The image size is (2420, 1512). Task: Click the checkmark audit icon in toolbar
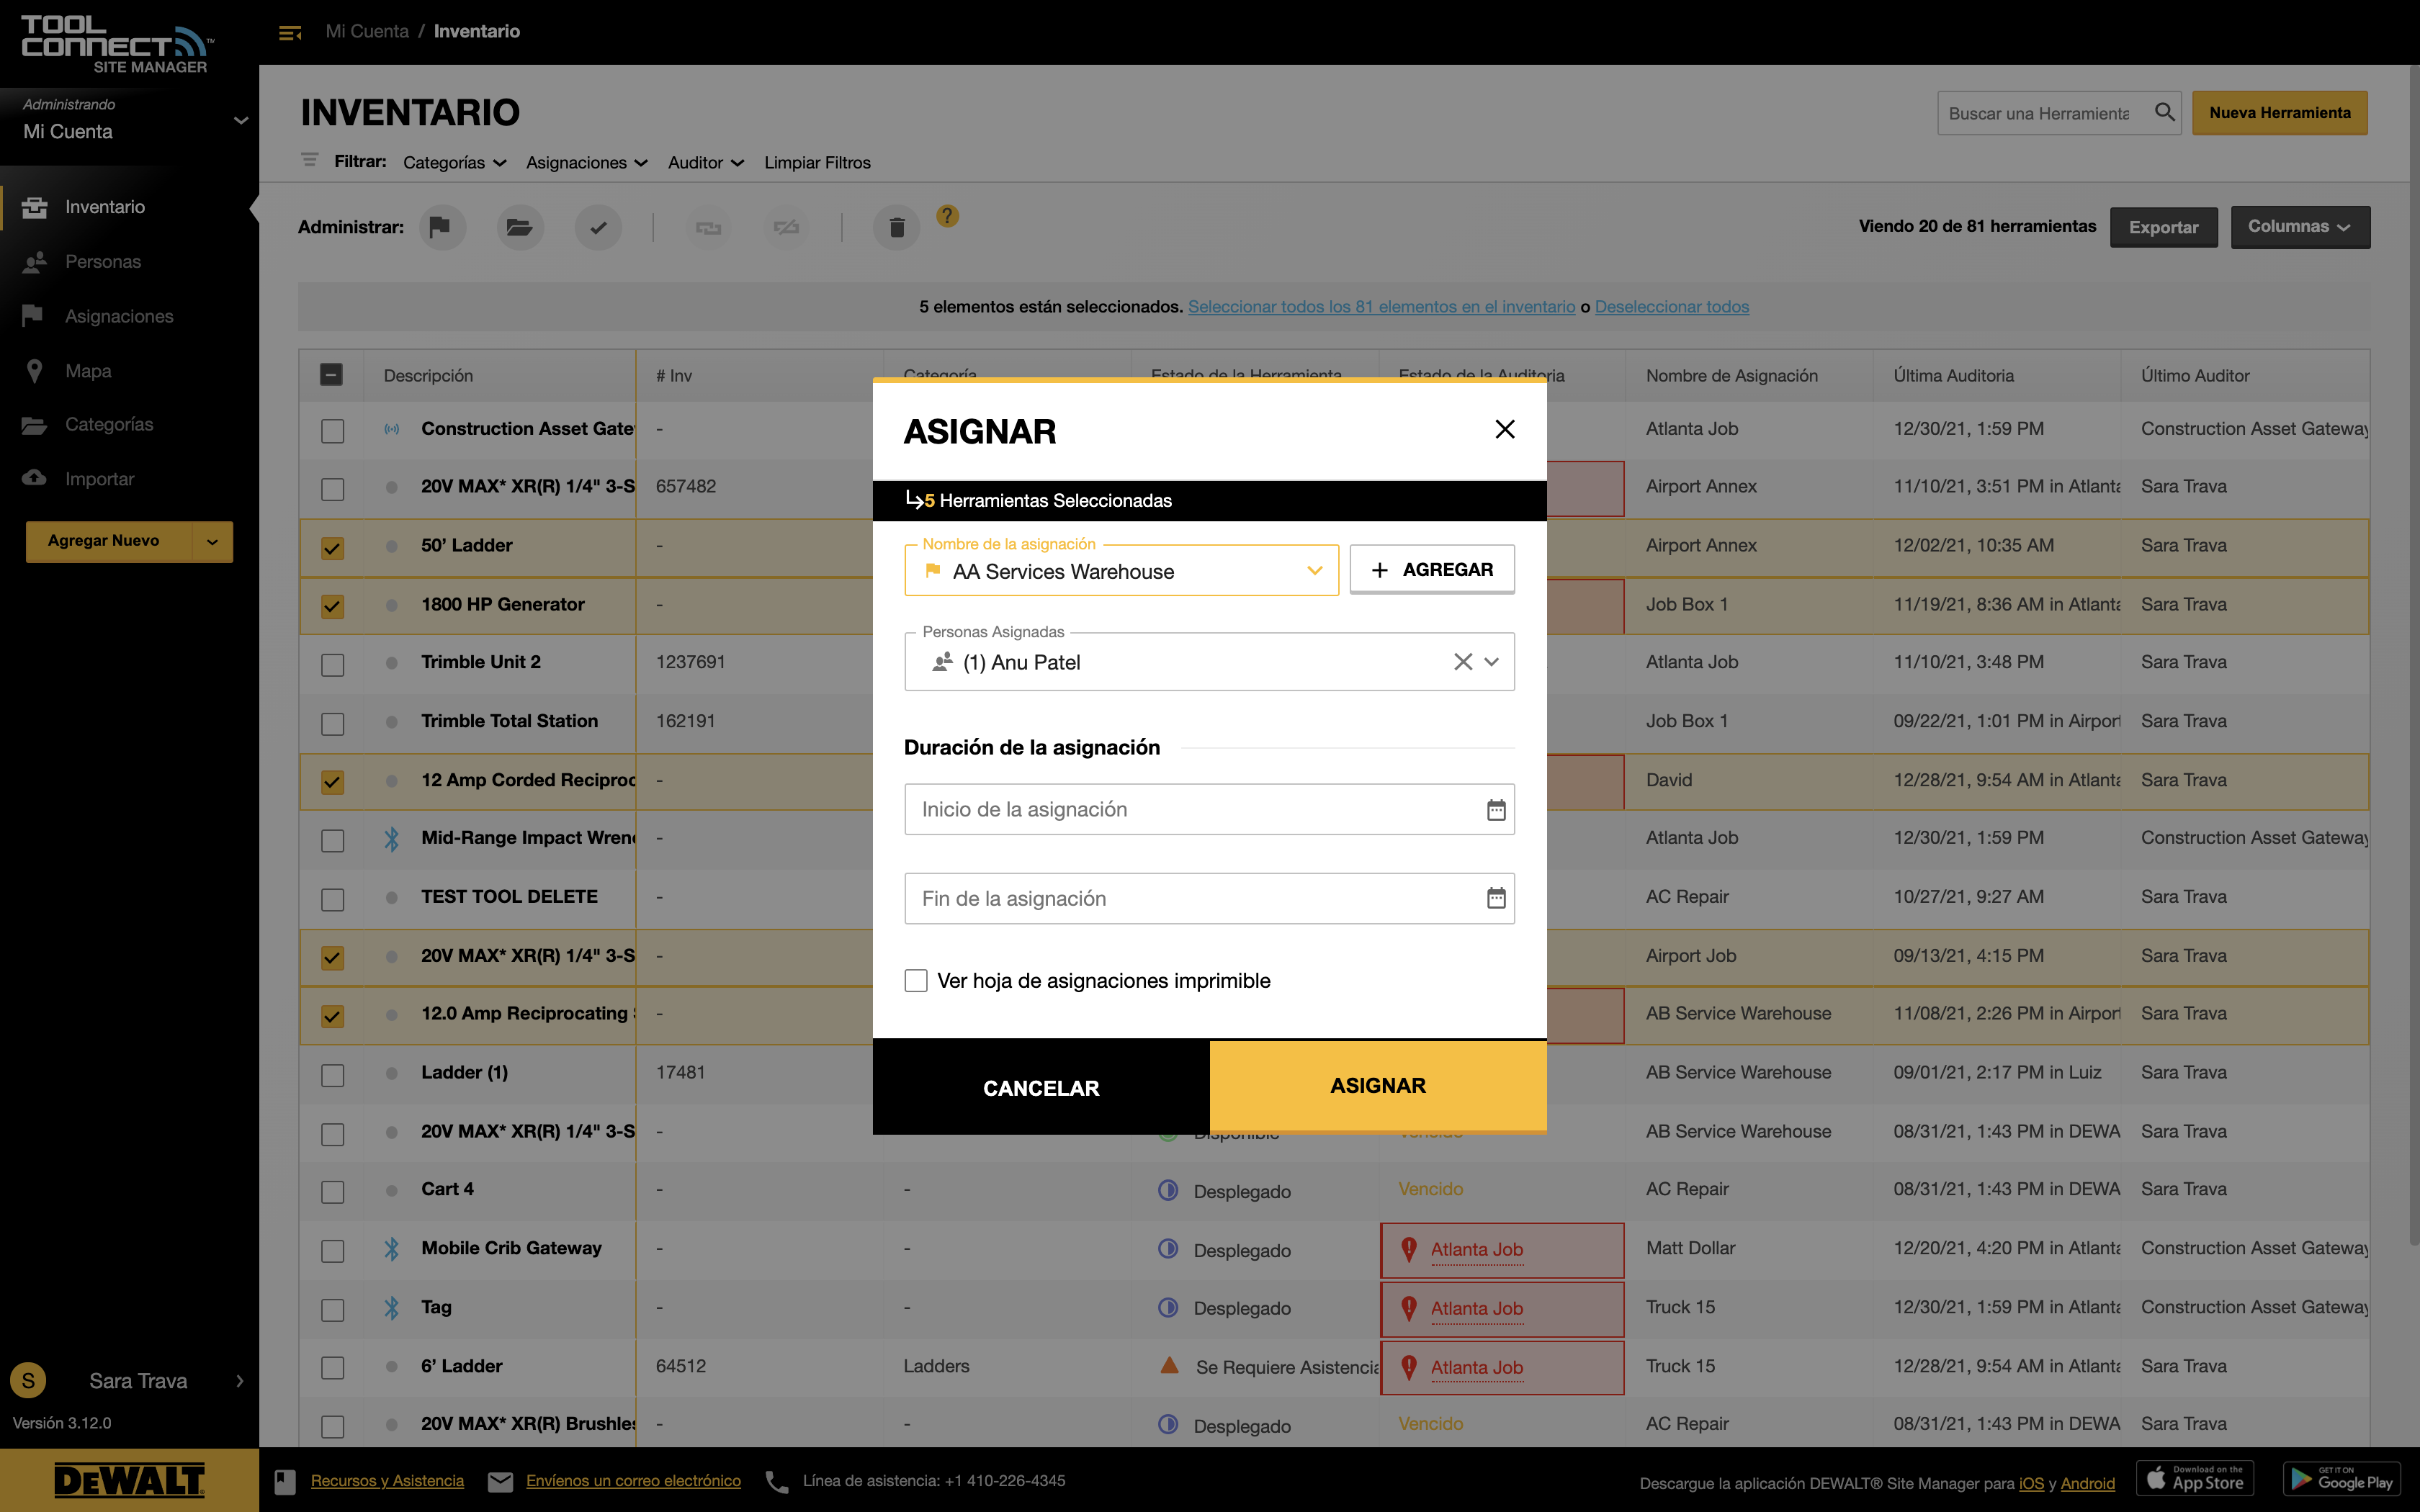(598, 227)
